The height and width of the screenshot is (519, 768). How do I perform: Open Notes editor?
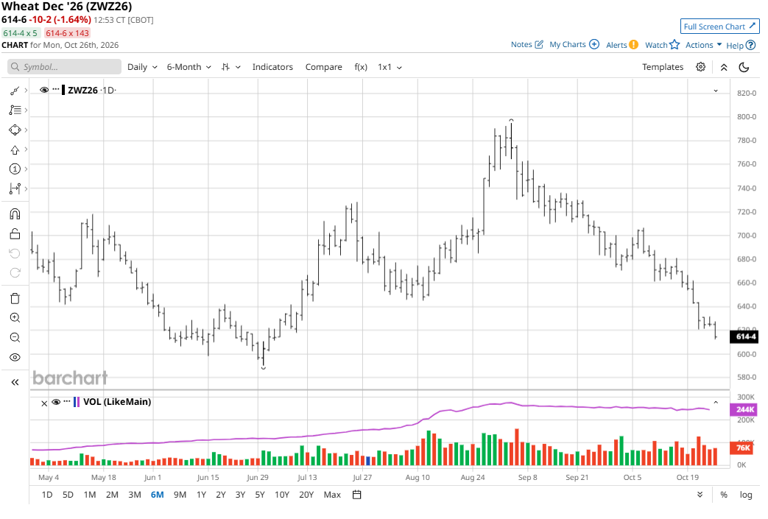coord(527,45)
